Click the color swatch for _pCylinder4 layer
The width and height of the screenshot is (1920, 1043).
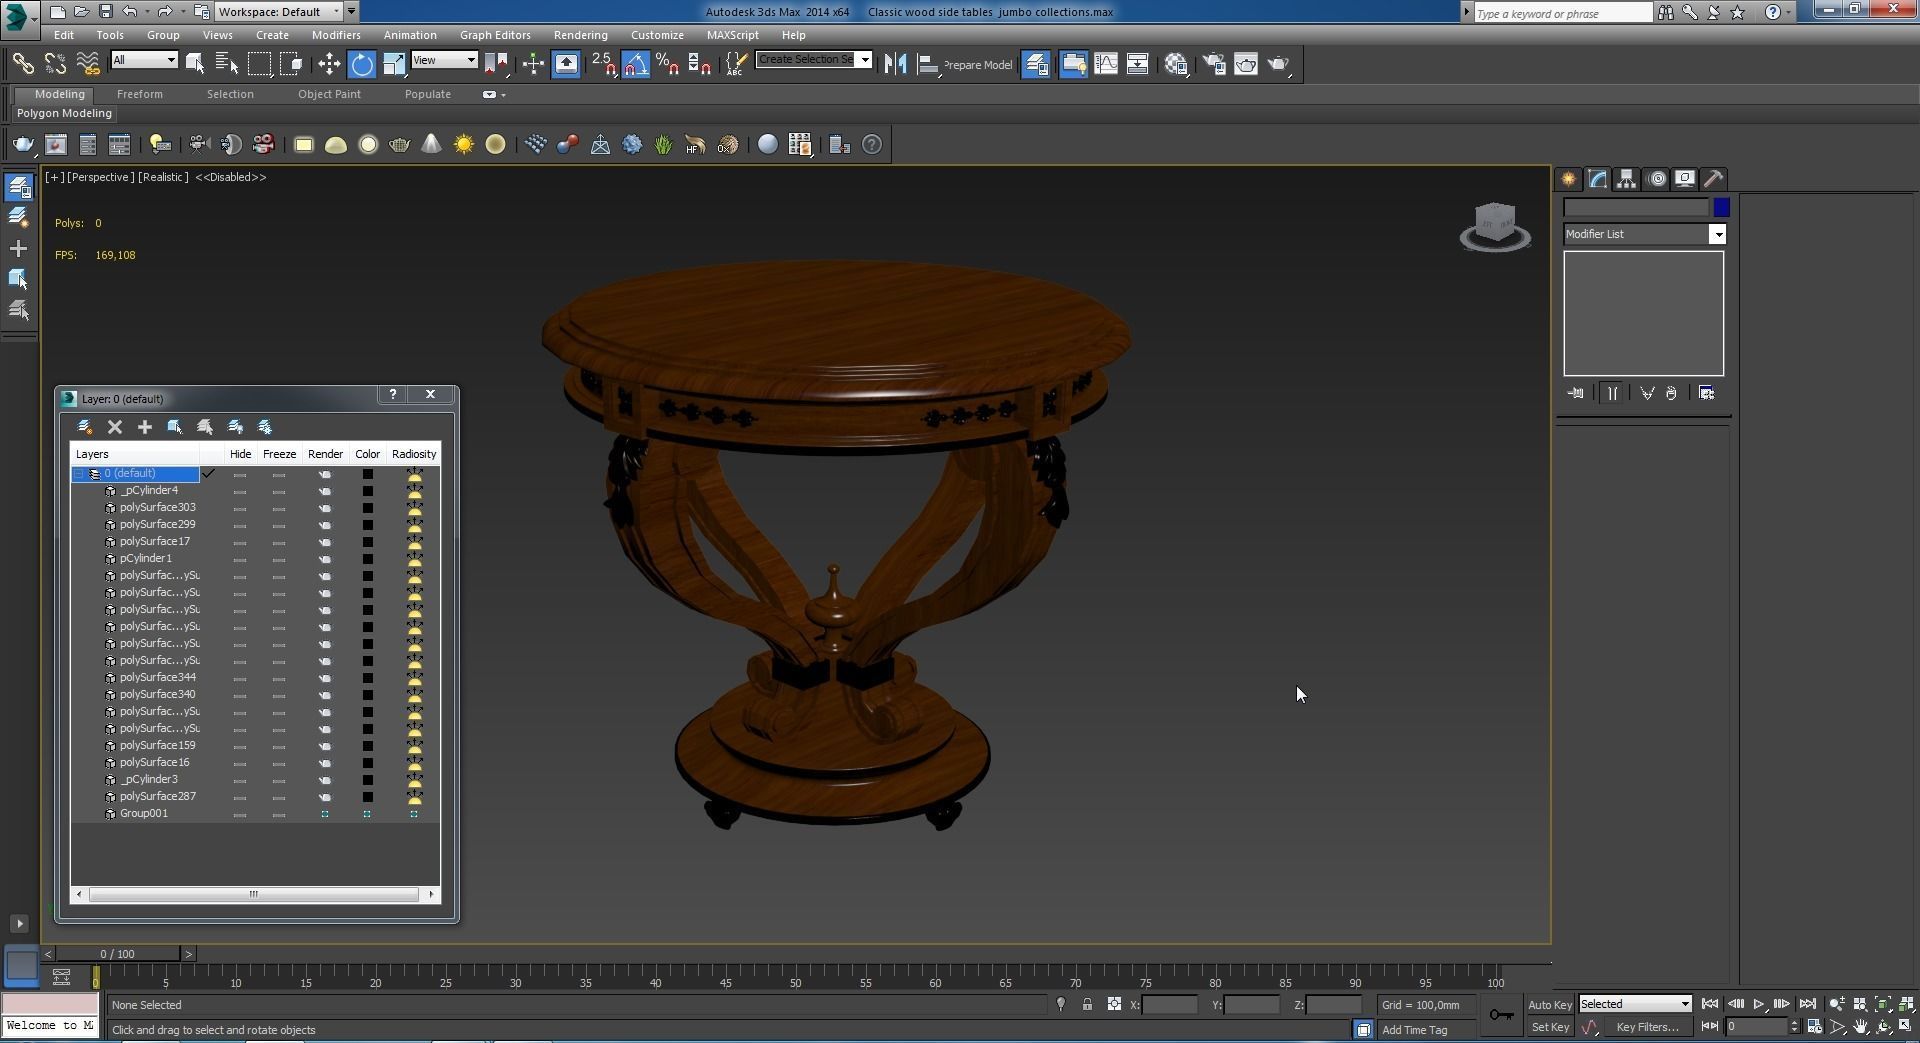(x=367, y=491)
